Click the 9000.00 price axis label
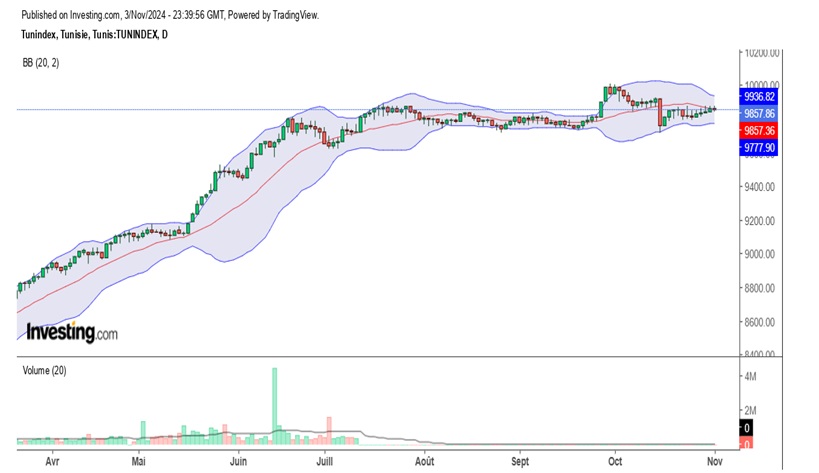The height and width of the screenshot is (473, 819). click(x=761, y=254)
